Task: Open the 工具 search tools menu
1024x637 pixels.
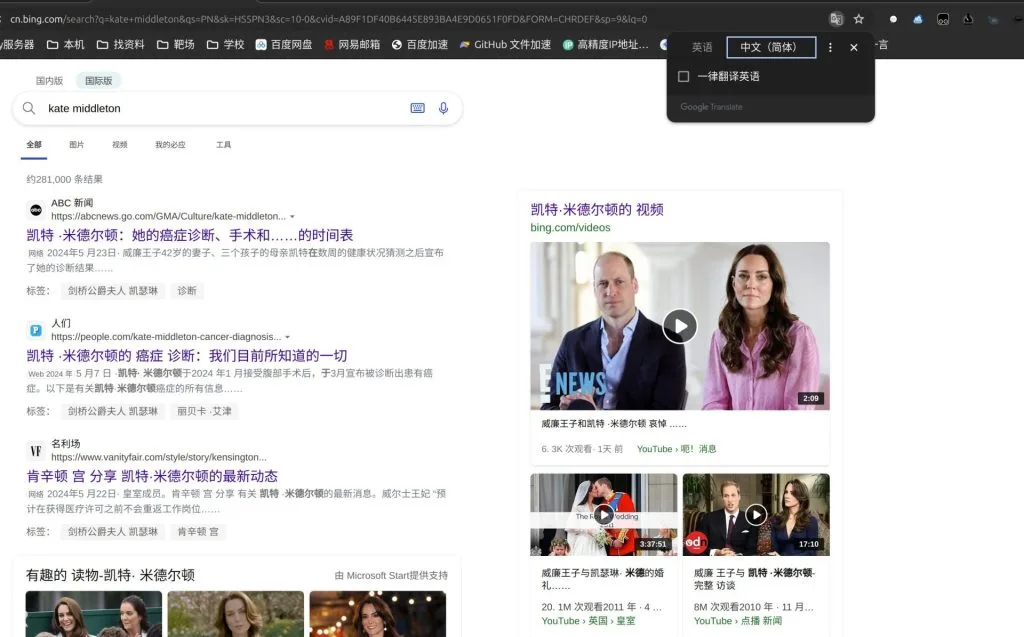Action: click(x=223, y=144)
